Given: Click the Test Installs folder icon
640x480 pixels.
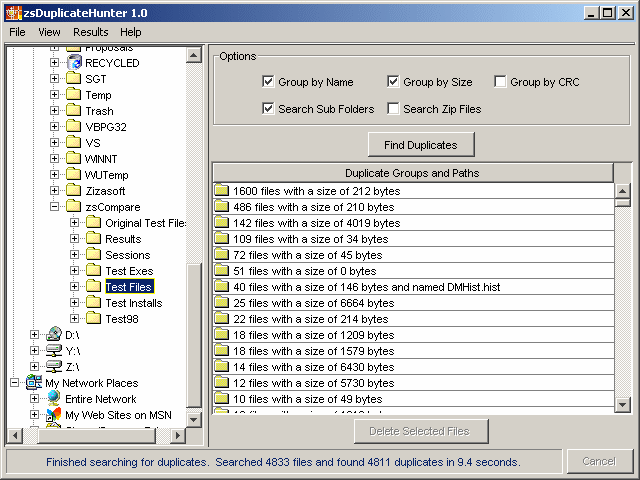Looking at the screenshot, I should coord(93,302).
